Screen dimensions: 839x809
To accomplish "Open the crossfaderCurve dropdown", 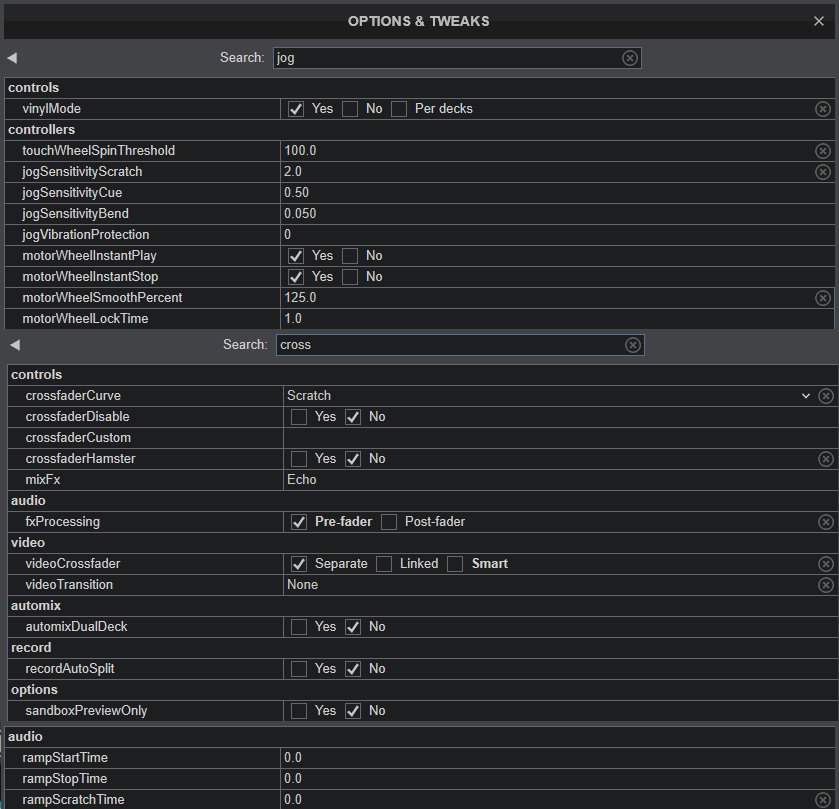I will [x=806, y=396].
